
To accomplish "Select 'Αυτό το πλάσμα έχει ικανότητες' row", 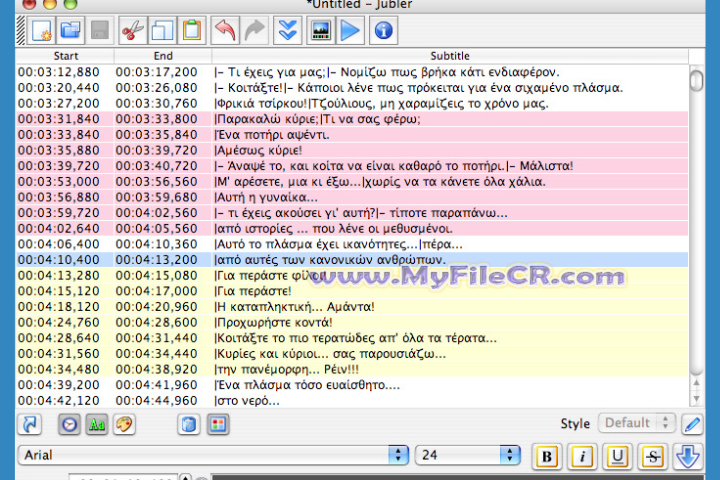I will point(352,244).
